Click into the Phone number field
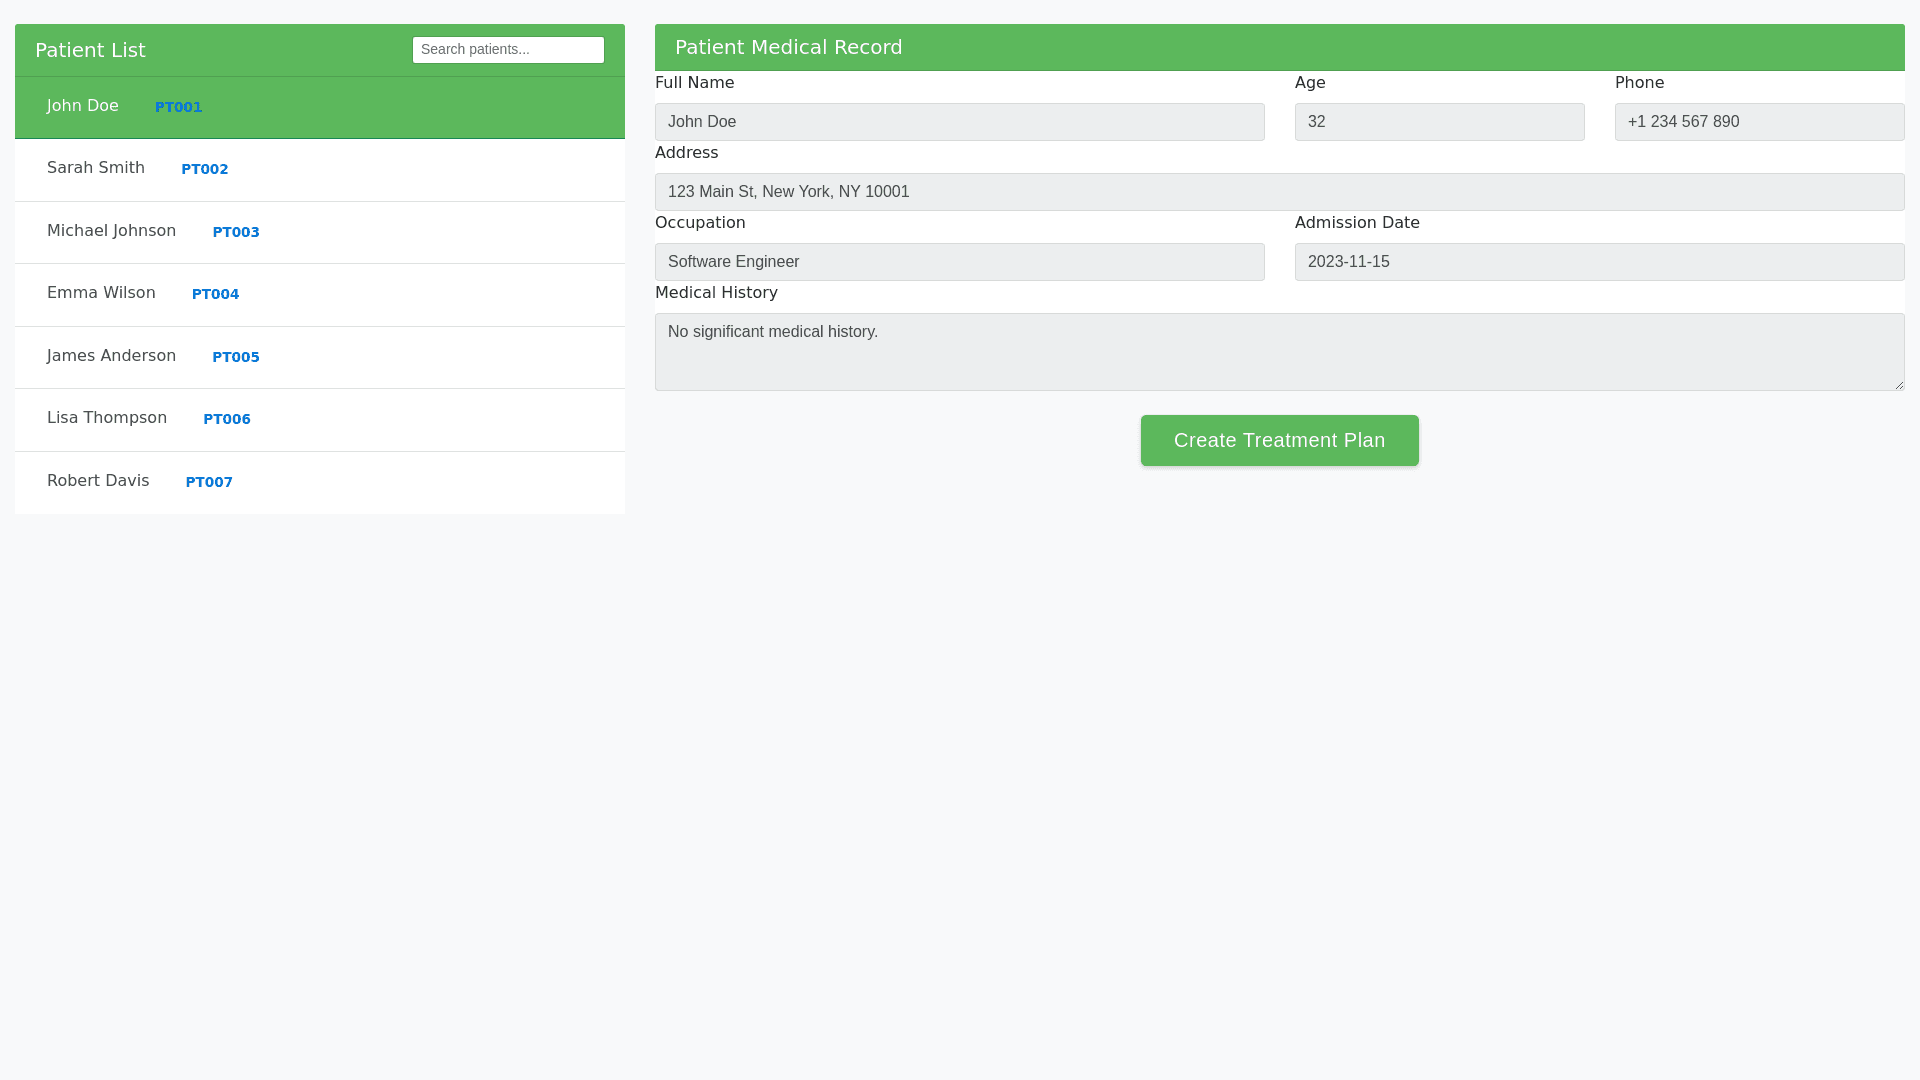Image resolution: width=1920 pixels, height=1080 pixels. [1759, 122]
